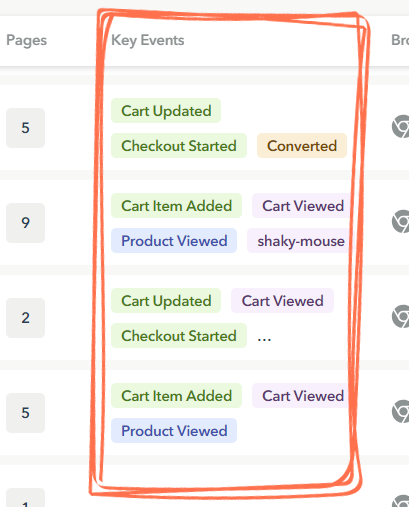Click Chrome icon beside the shaky-mouse row
Screen dimensions: 409x507
click(401, 222)
